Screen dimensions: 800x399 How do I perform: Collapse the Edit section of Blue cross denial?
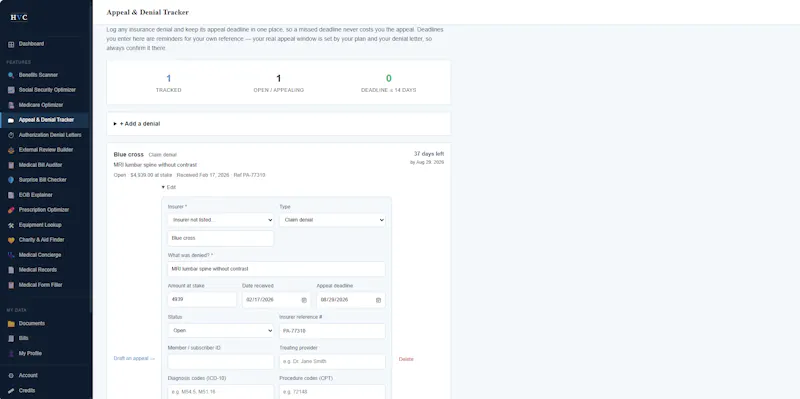[168, 187]
